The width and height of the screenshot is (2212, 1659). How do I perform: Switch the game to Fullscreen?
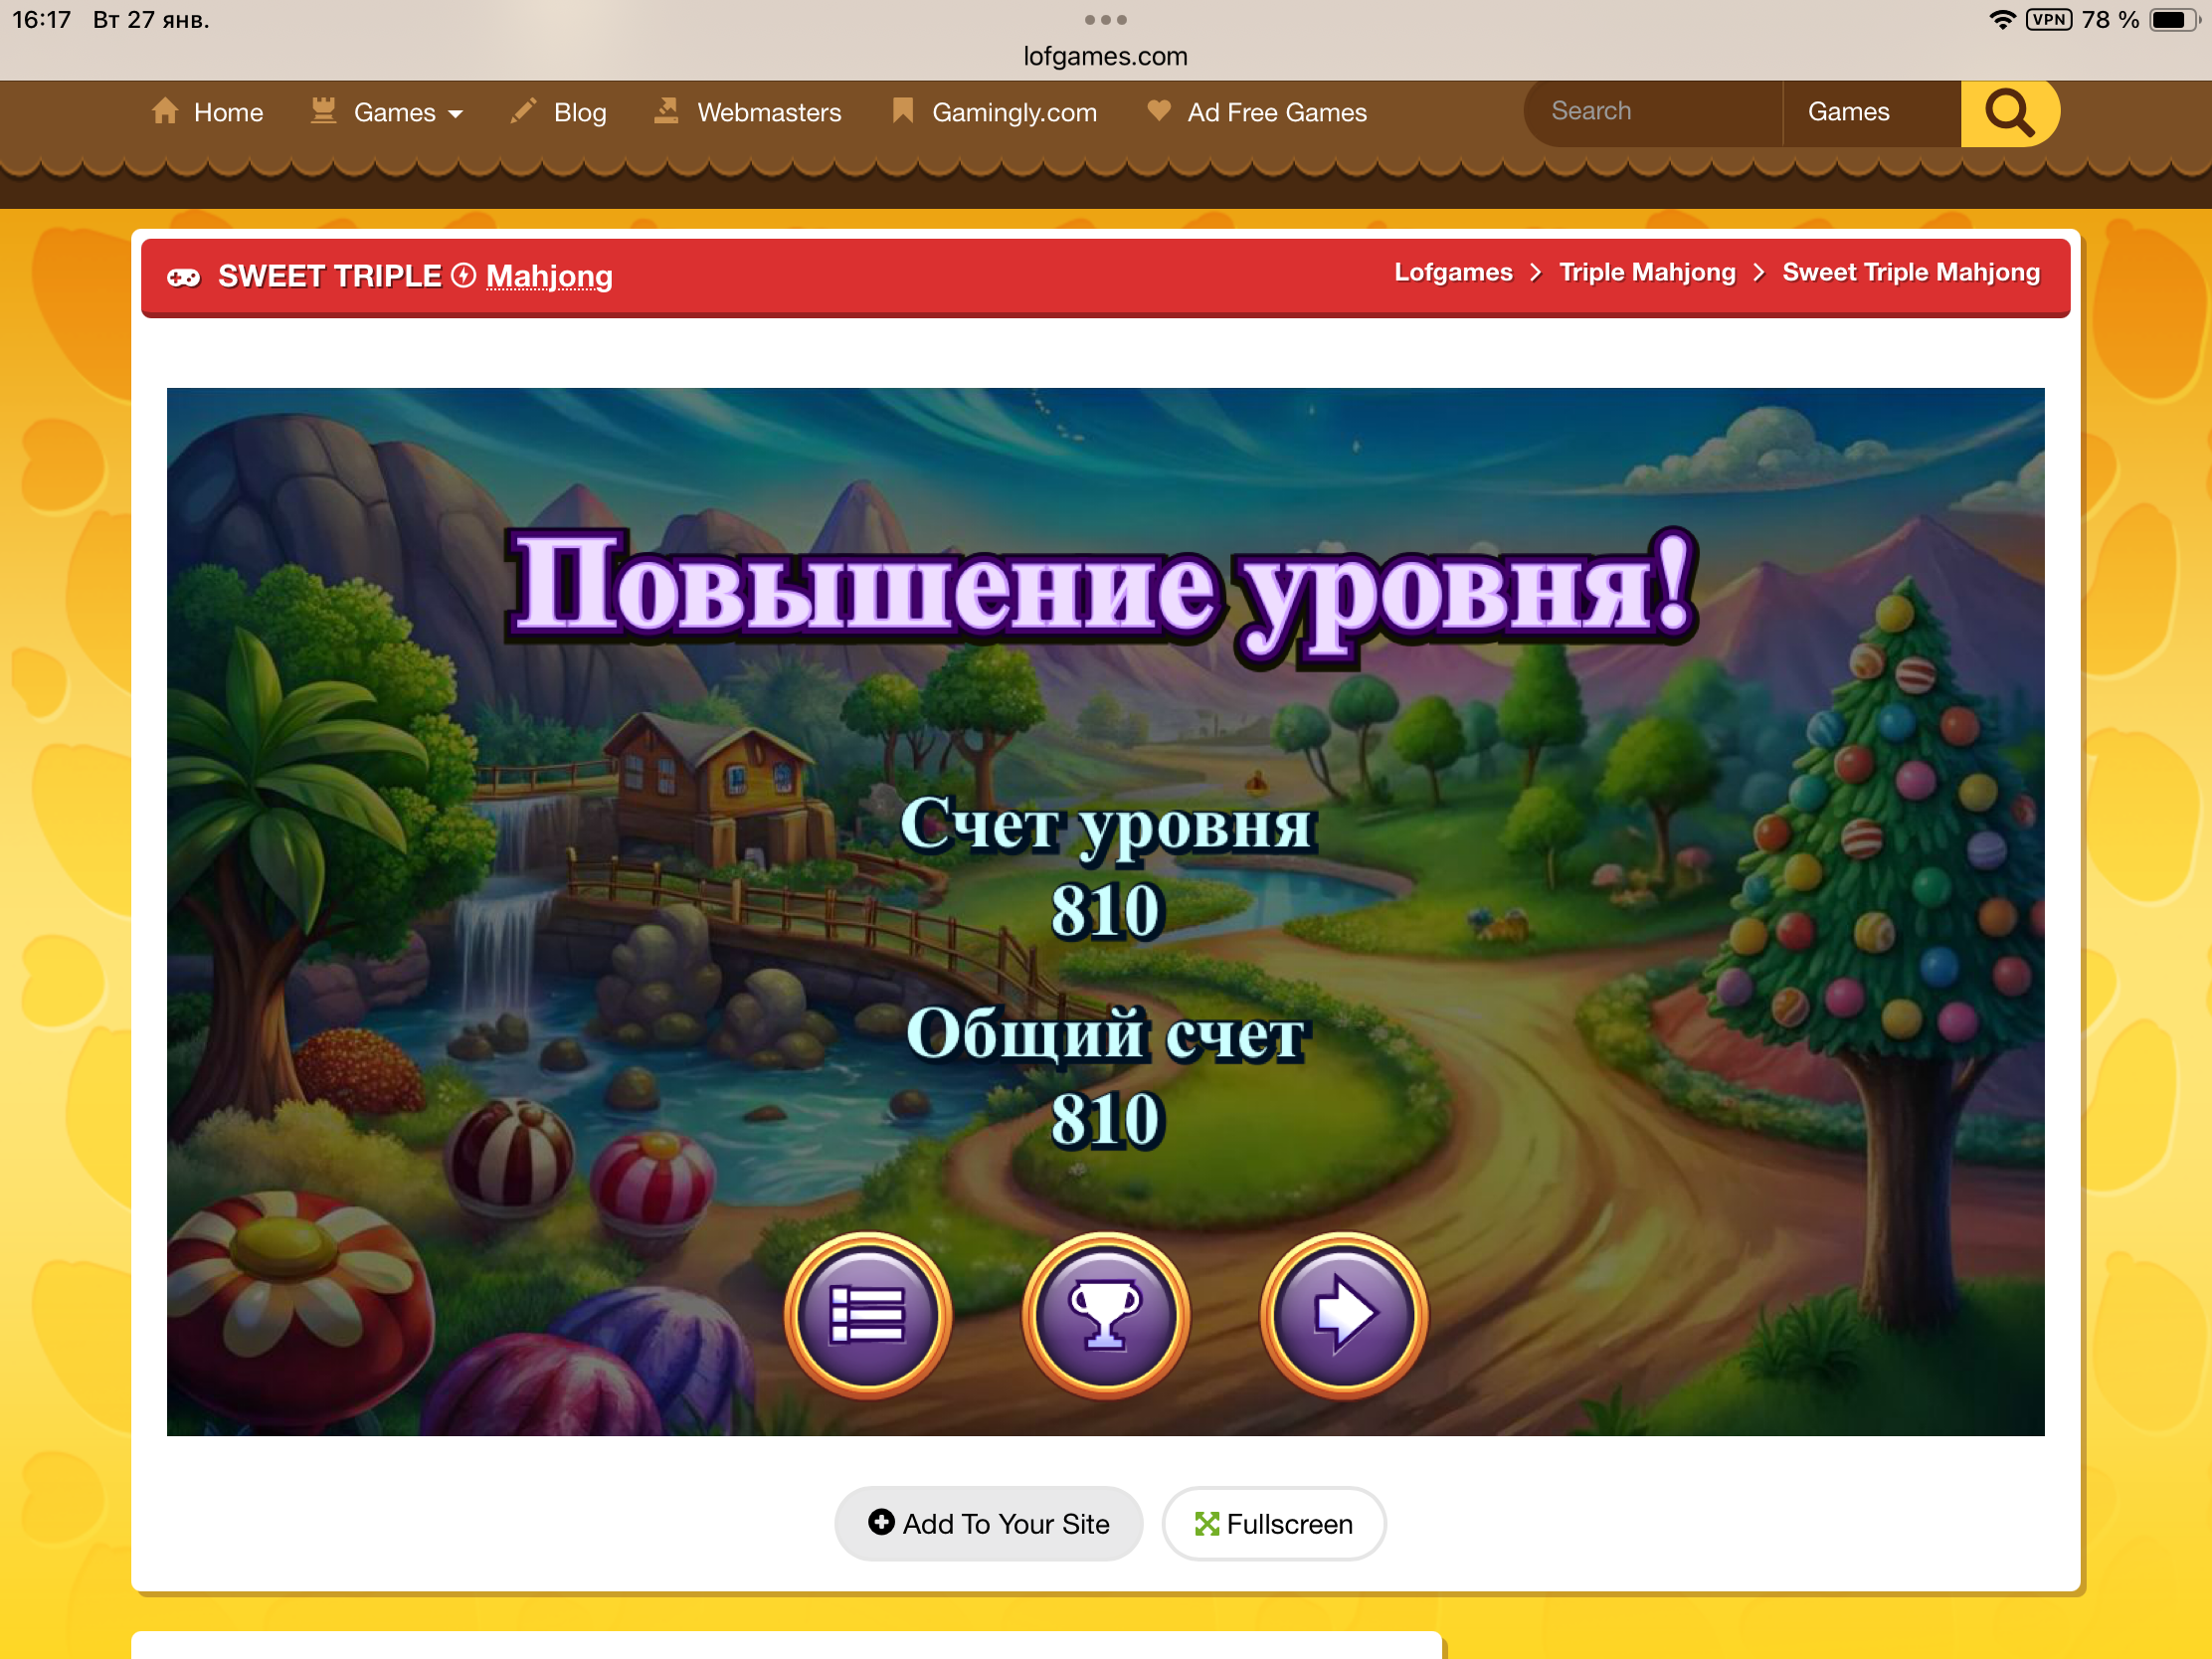pyautogui.click(x=1273, y=1524)
